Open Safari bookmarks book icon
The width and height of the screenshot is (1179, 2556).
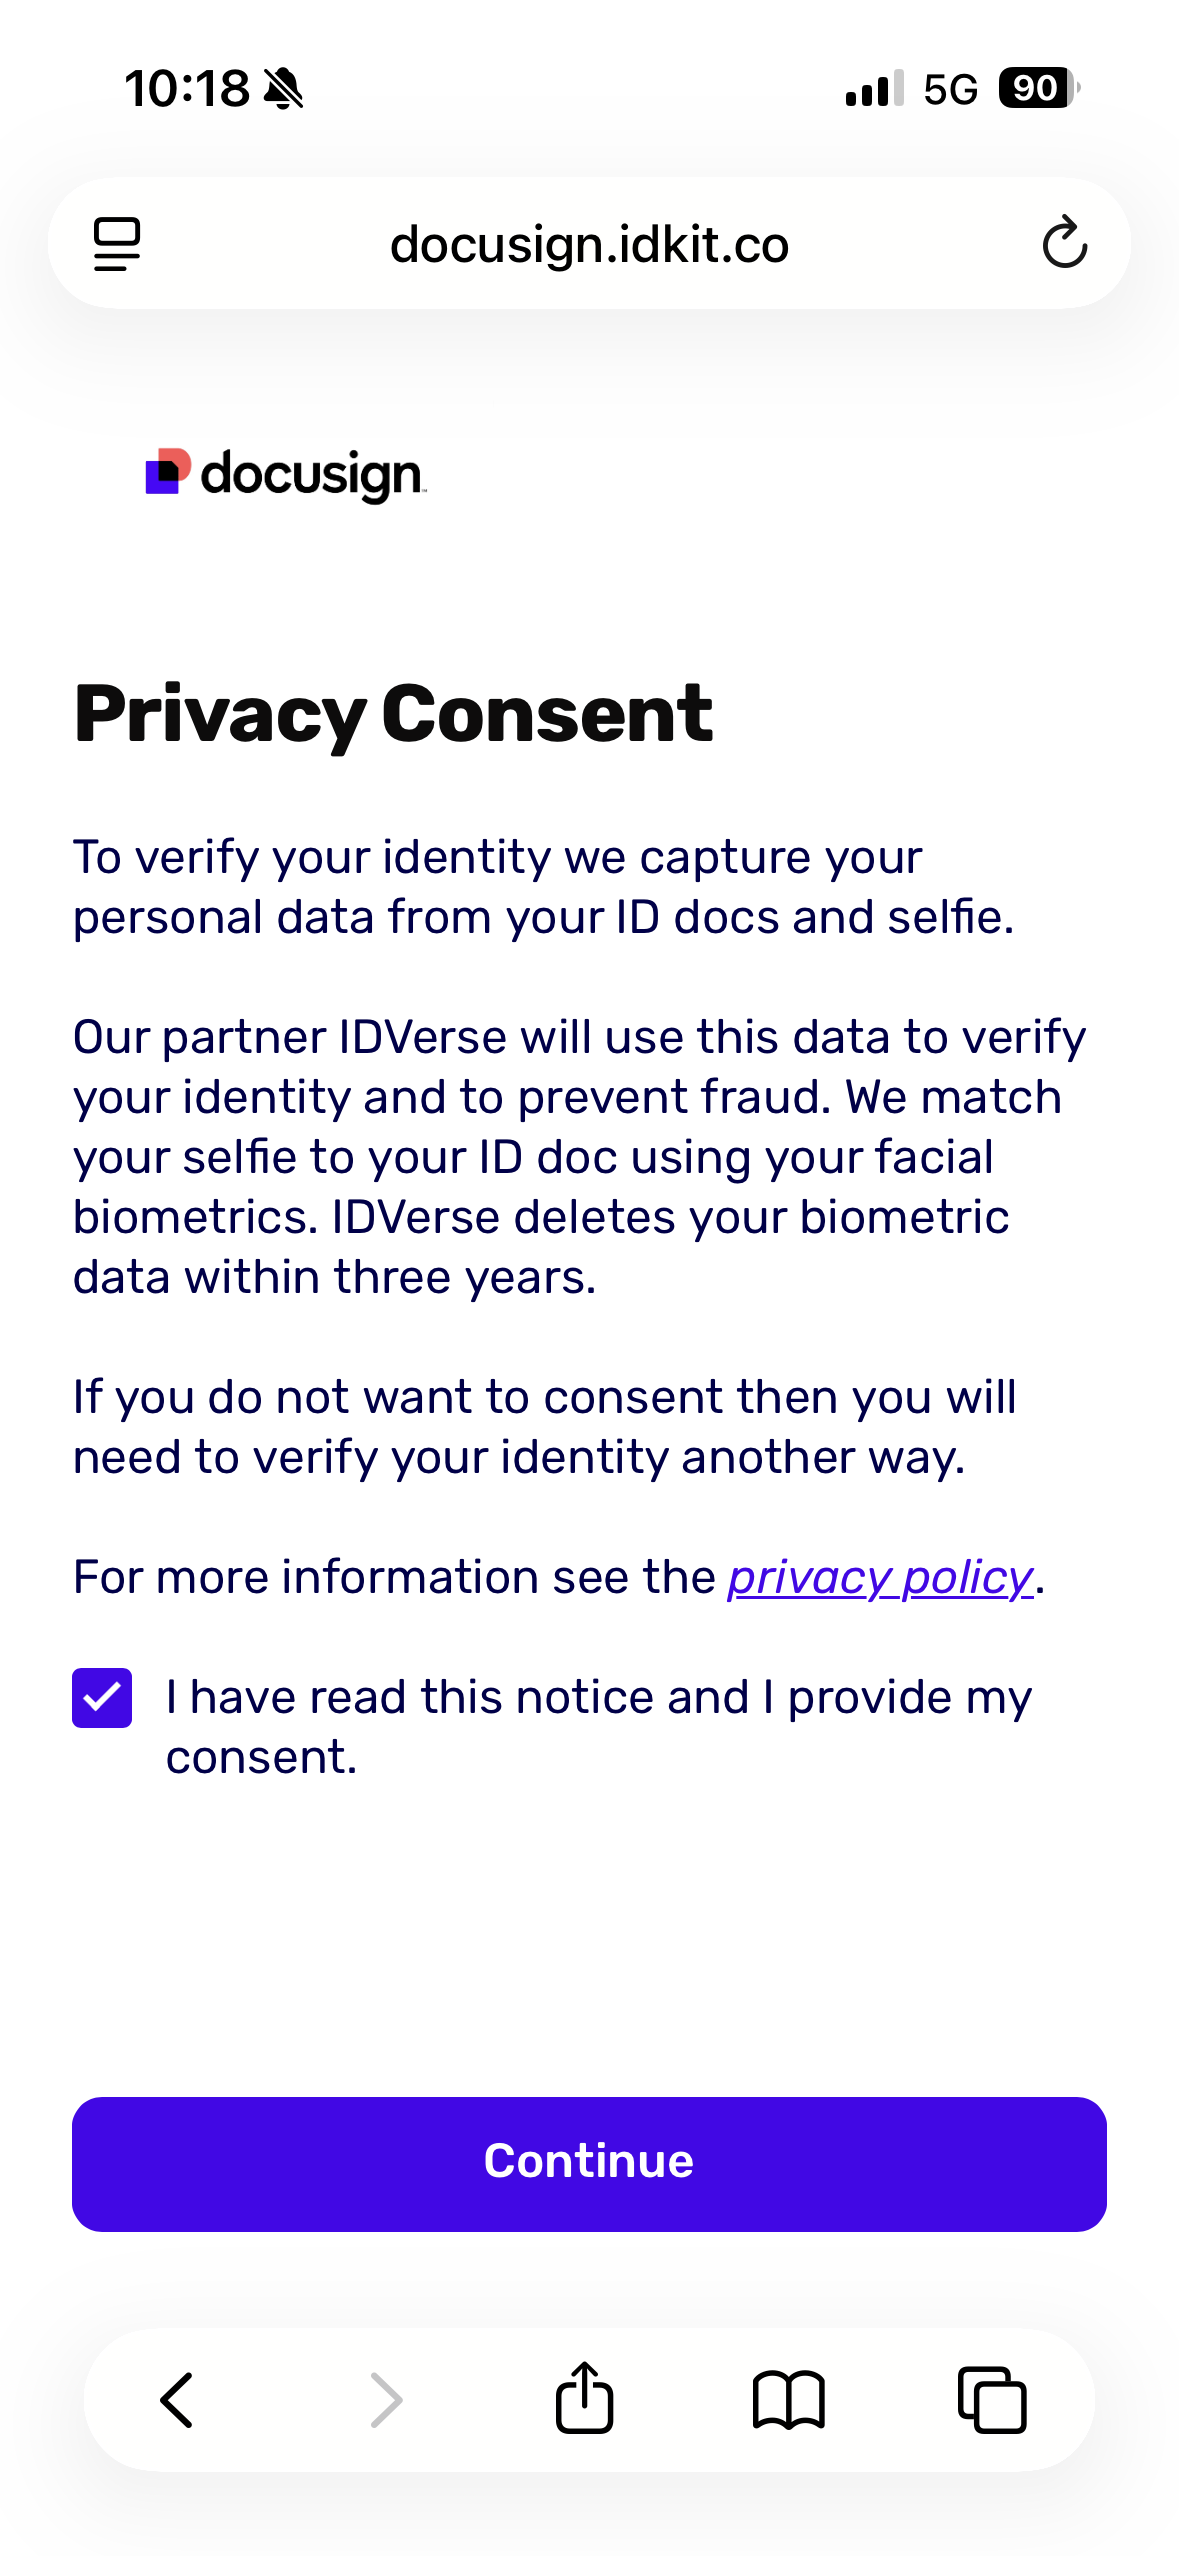[x=788, y=2400]
